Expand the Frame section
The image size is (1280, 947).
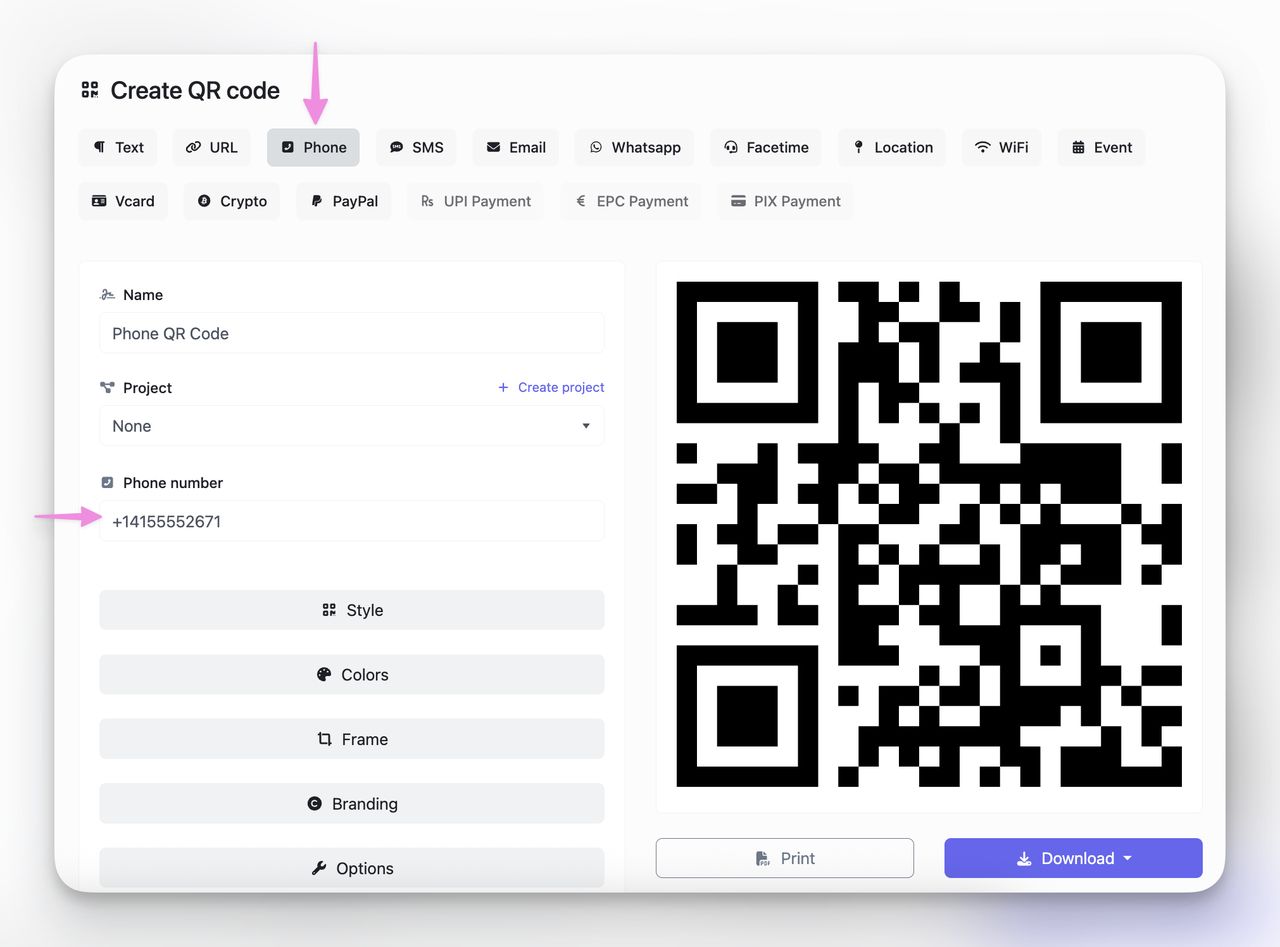click(x=352, y=739)
